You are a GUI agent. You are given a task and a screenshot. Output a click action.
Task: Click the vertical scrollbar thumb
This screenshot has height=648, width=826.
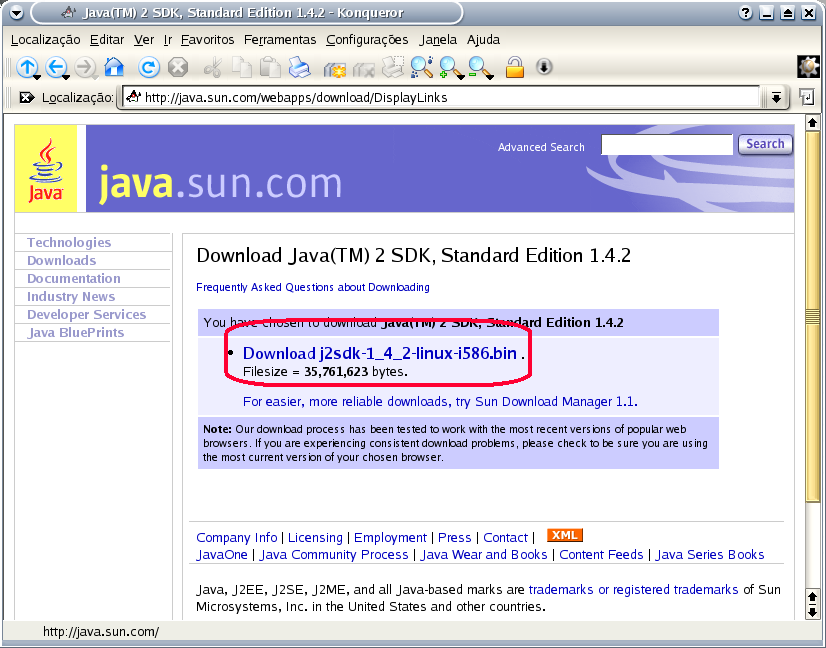812,316
